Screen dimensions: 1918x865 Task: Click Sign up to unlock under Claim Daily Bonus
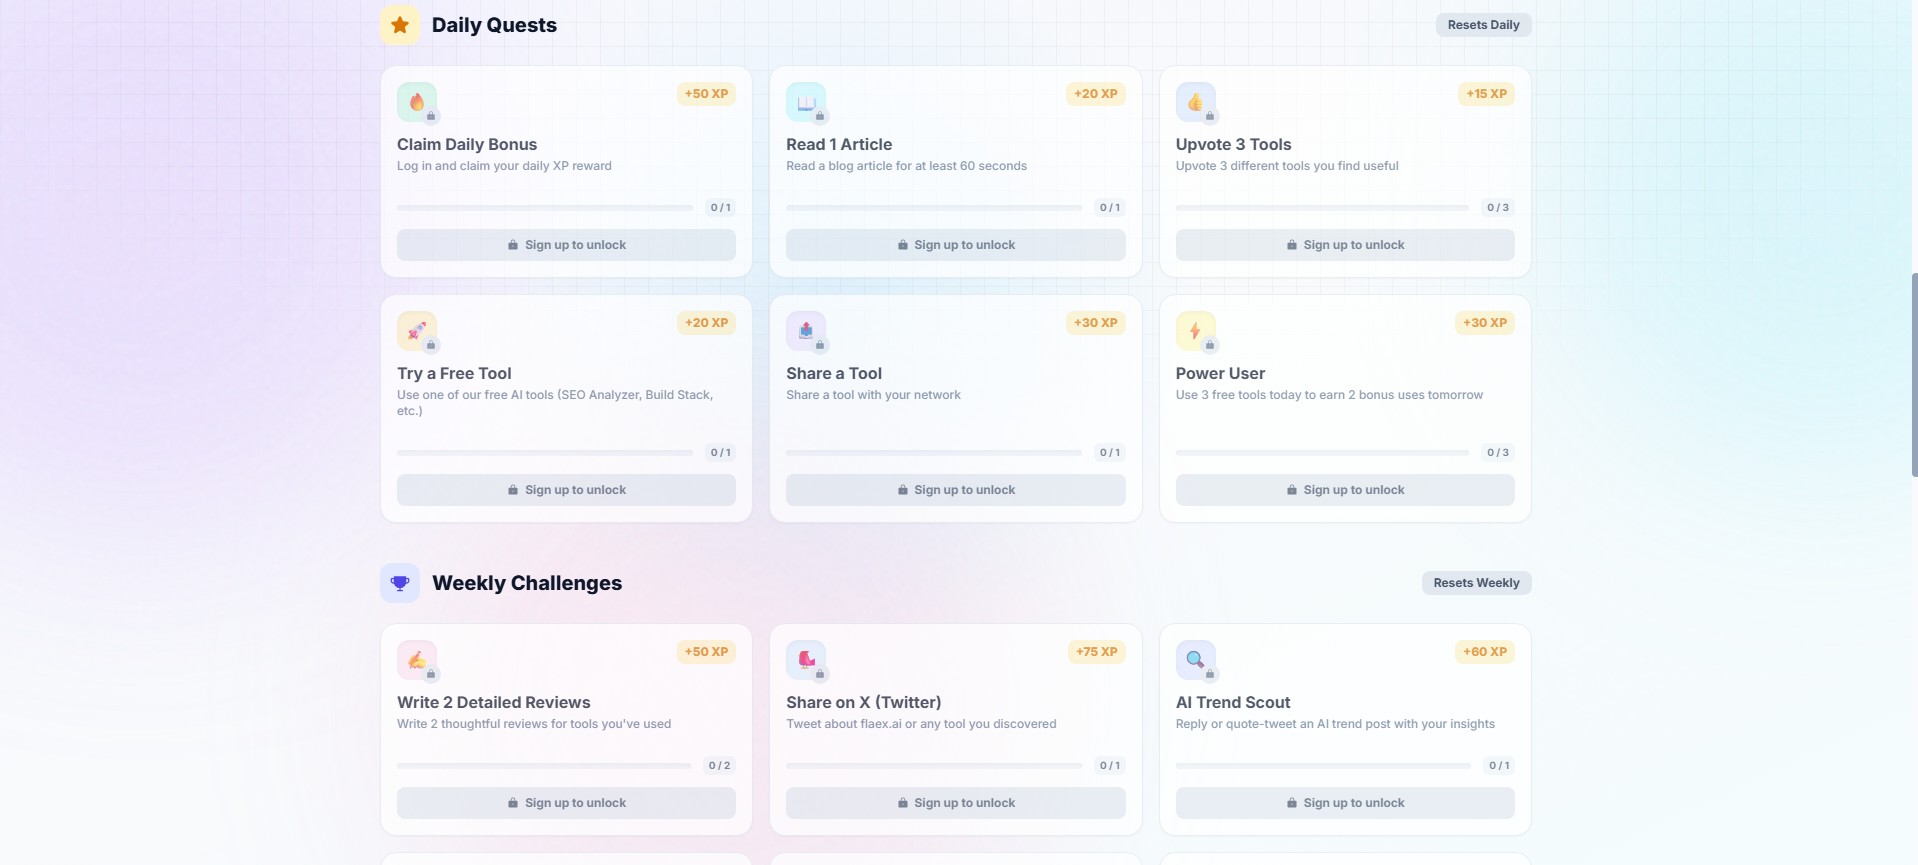[x=565, y=244]
